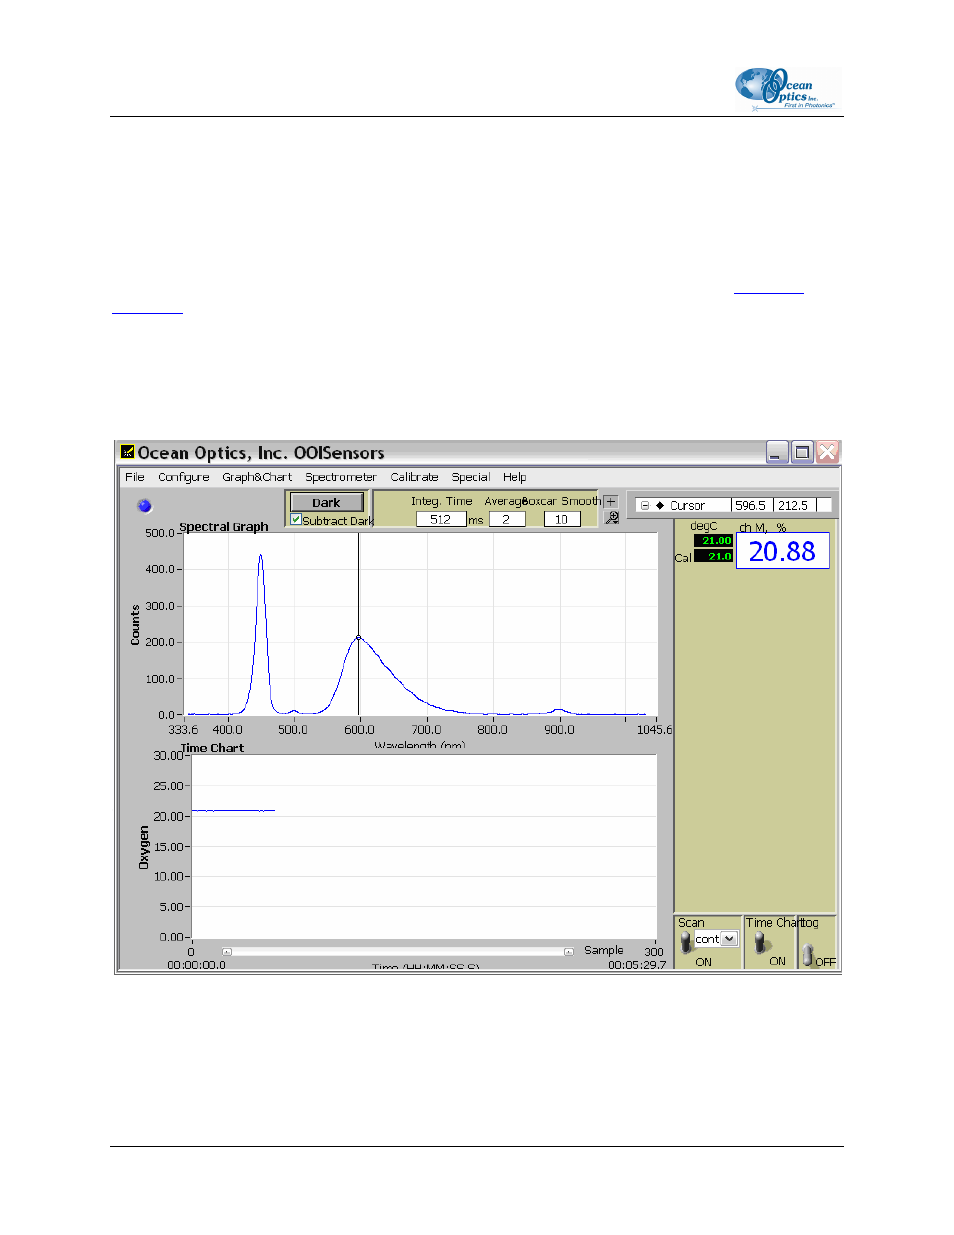Click the degC temperature value 21.00

click(714, 541)
